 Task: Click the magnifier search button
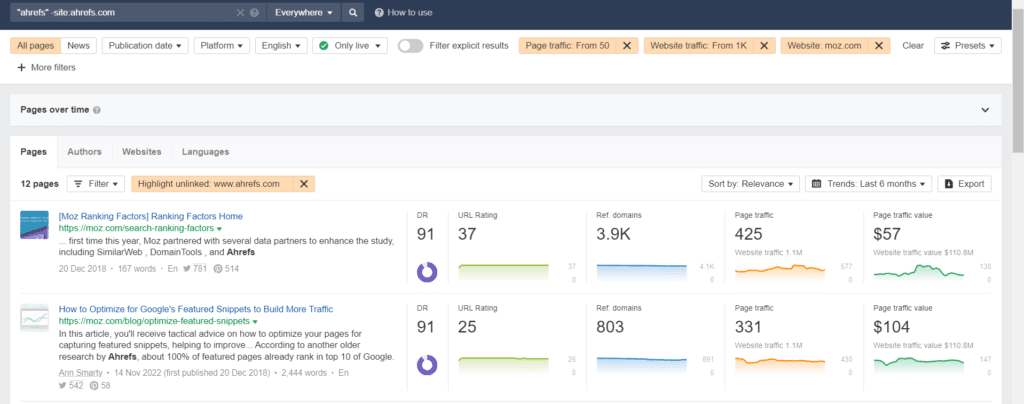tap(352, 12)
